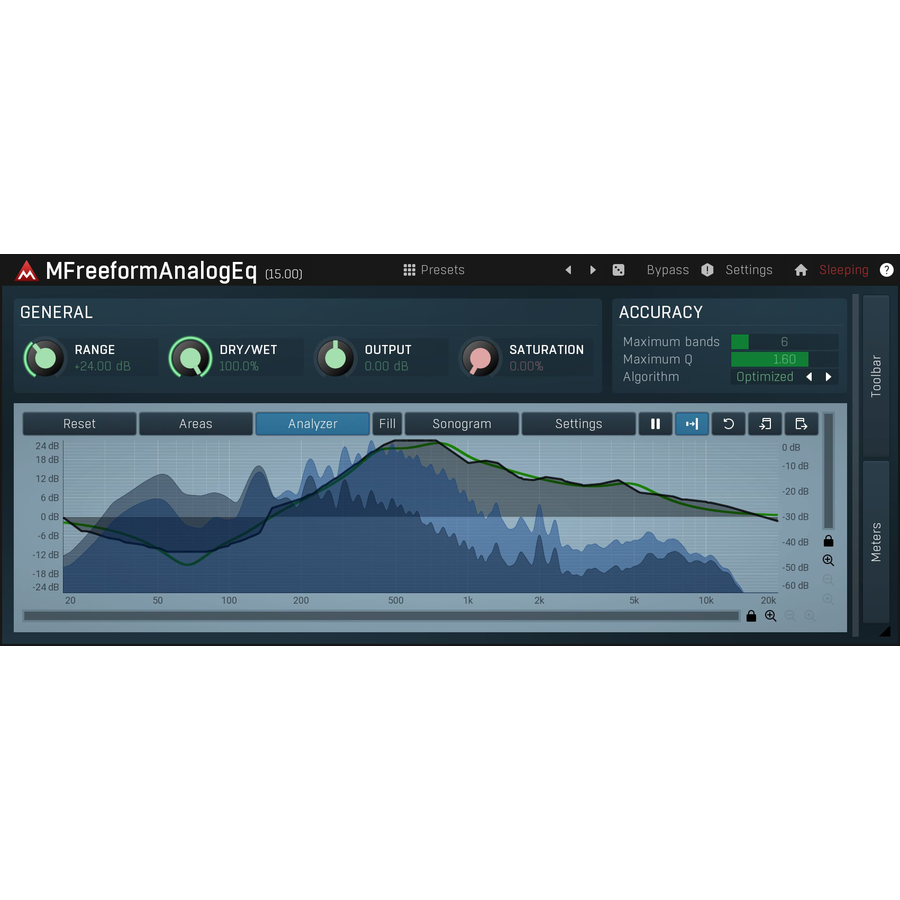Image resolution: width=900 pixels, height=900 pixels.
Task: Toggle the Fill button
Action: tap(387, 424)
